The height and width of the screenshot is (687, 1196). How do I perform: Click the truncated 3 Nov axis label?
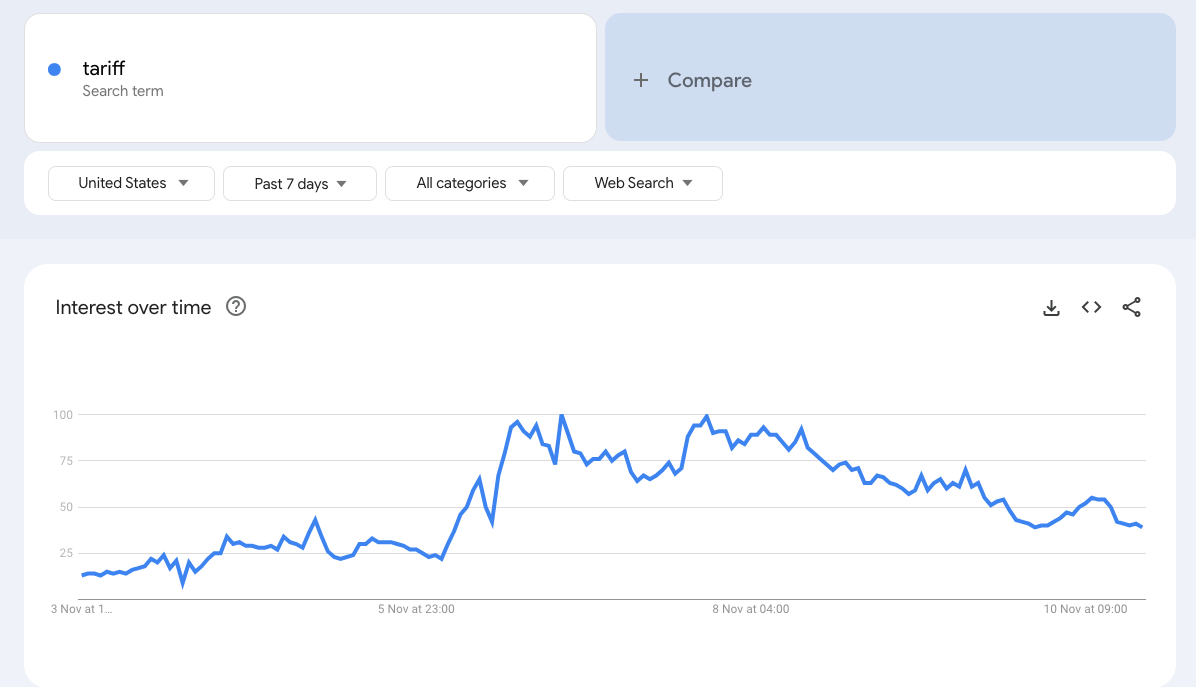81,609
